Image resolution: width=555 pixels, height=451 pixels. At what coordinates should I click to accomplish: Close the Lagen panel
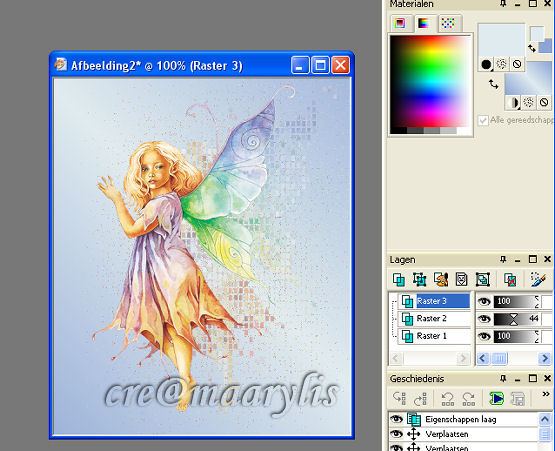[547, 259]
